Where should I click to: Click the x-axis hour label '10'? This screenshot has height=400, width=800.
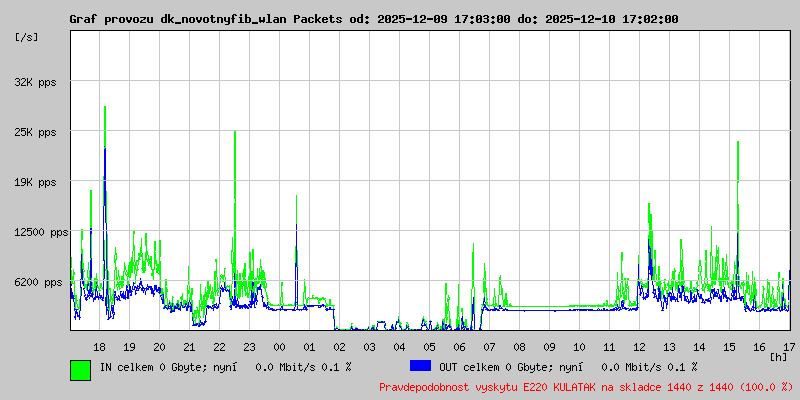point(579,347)
